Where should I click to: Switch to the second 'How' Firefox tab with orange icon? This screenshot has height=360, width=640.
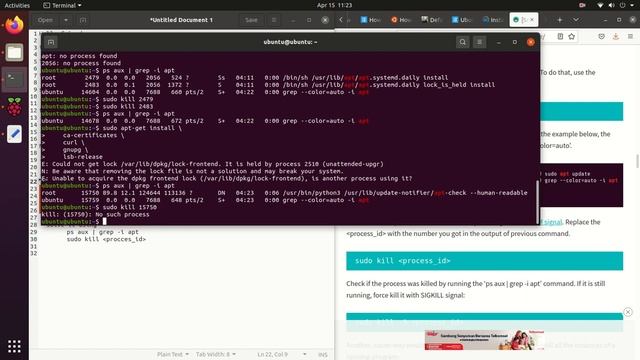(x=401, y=20)
